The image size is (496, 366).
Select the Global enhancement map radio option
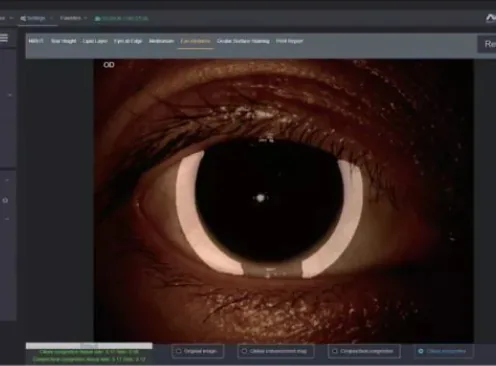(x=276, y=351)
